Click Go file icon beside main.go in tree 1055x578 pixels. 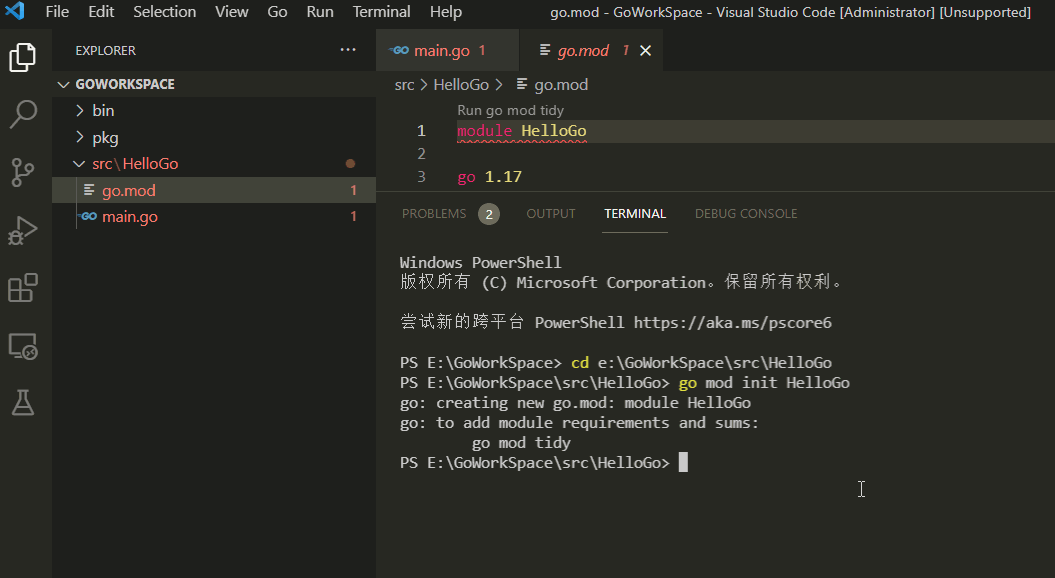[x=88, y=217]
